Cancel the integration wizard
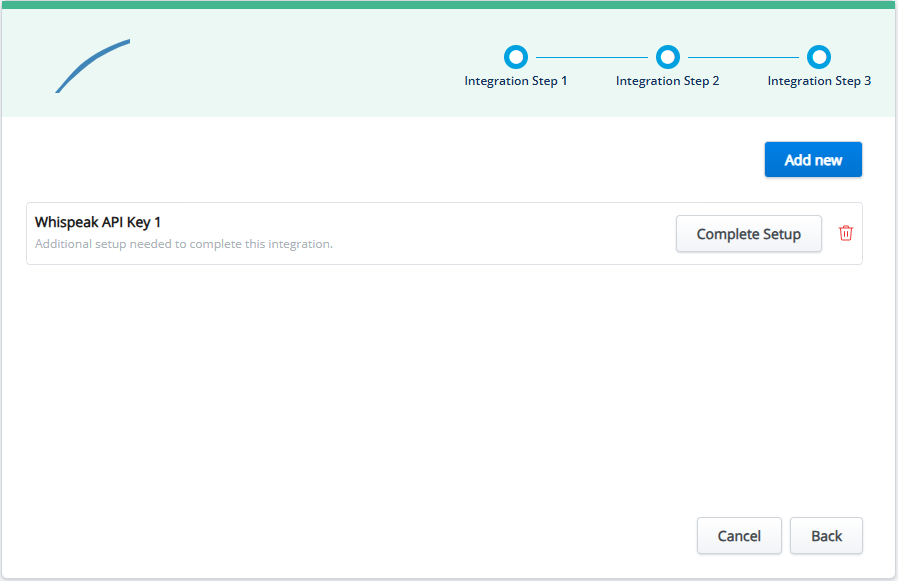The image size is (898, 581). 739,536
